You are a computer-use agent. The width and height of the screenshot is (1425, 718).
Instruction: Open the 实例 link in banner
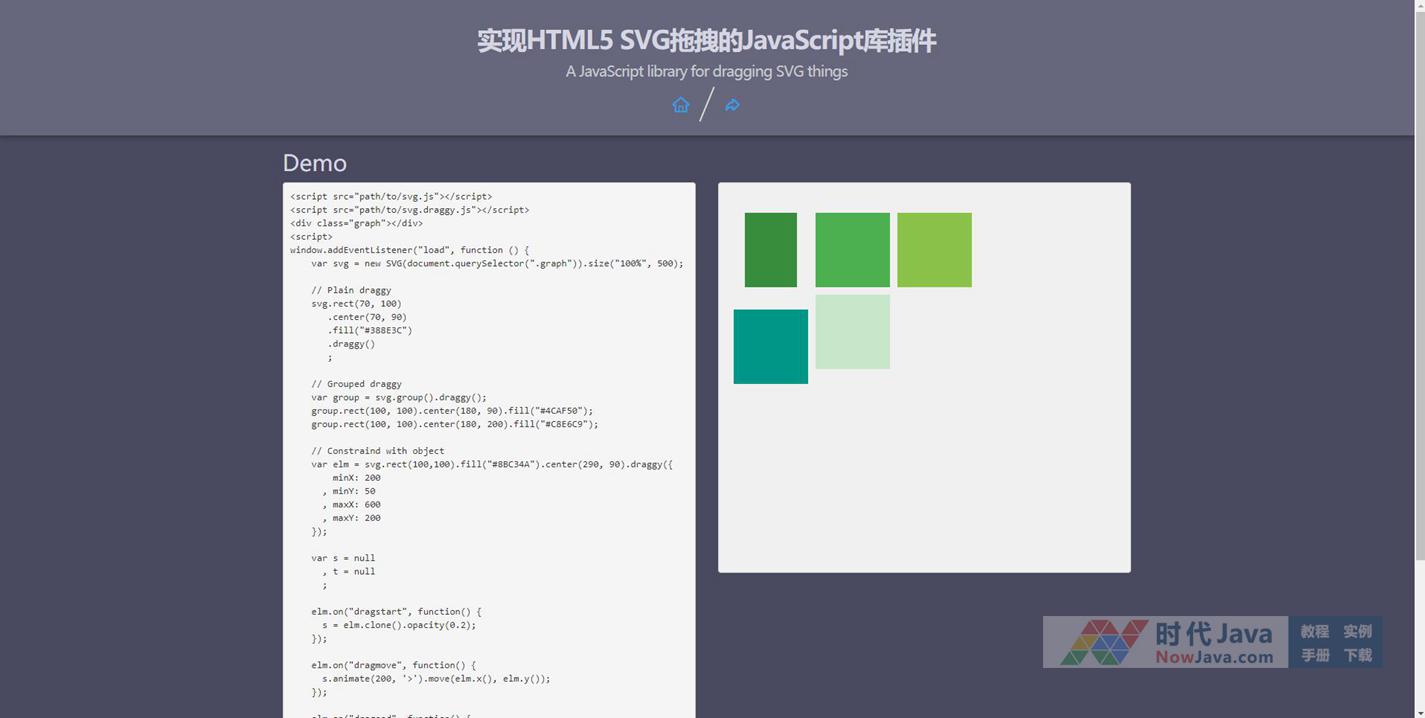(x=1357, y=631)
